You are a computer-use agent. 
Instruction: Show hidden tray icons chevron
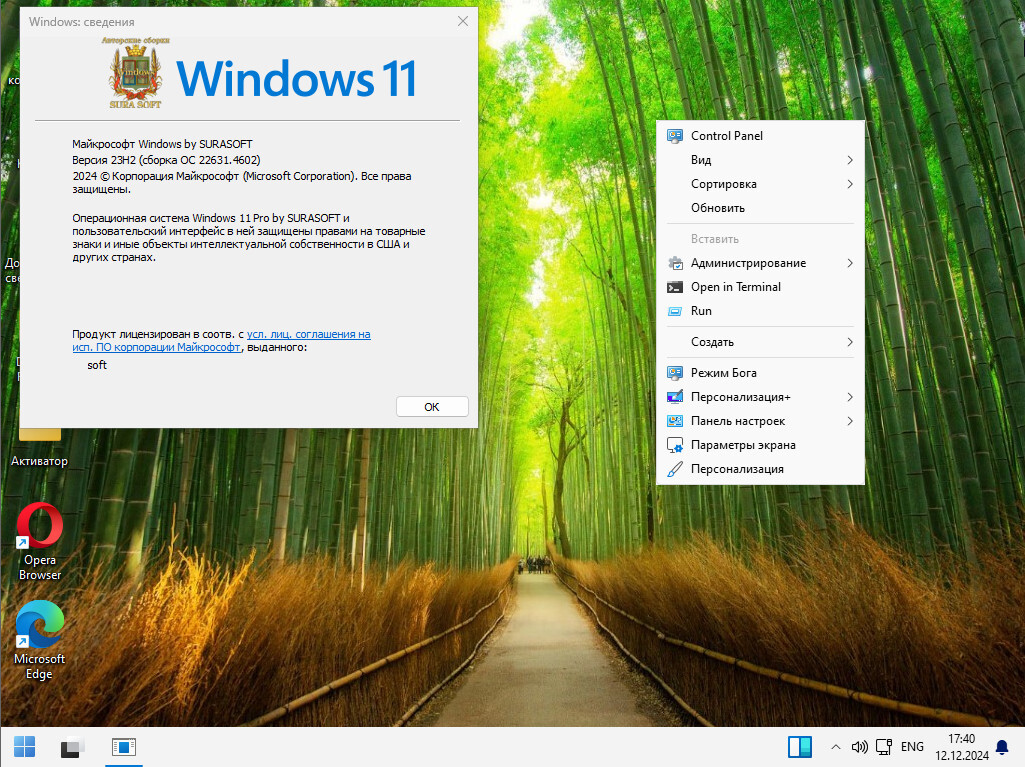click(835, 747)
